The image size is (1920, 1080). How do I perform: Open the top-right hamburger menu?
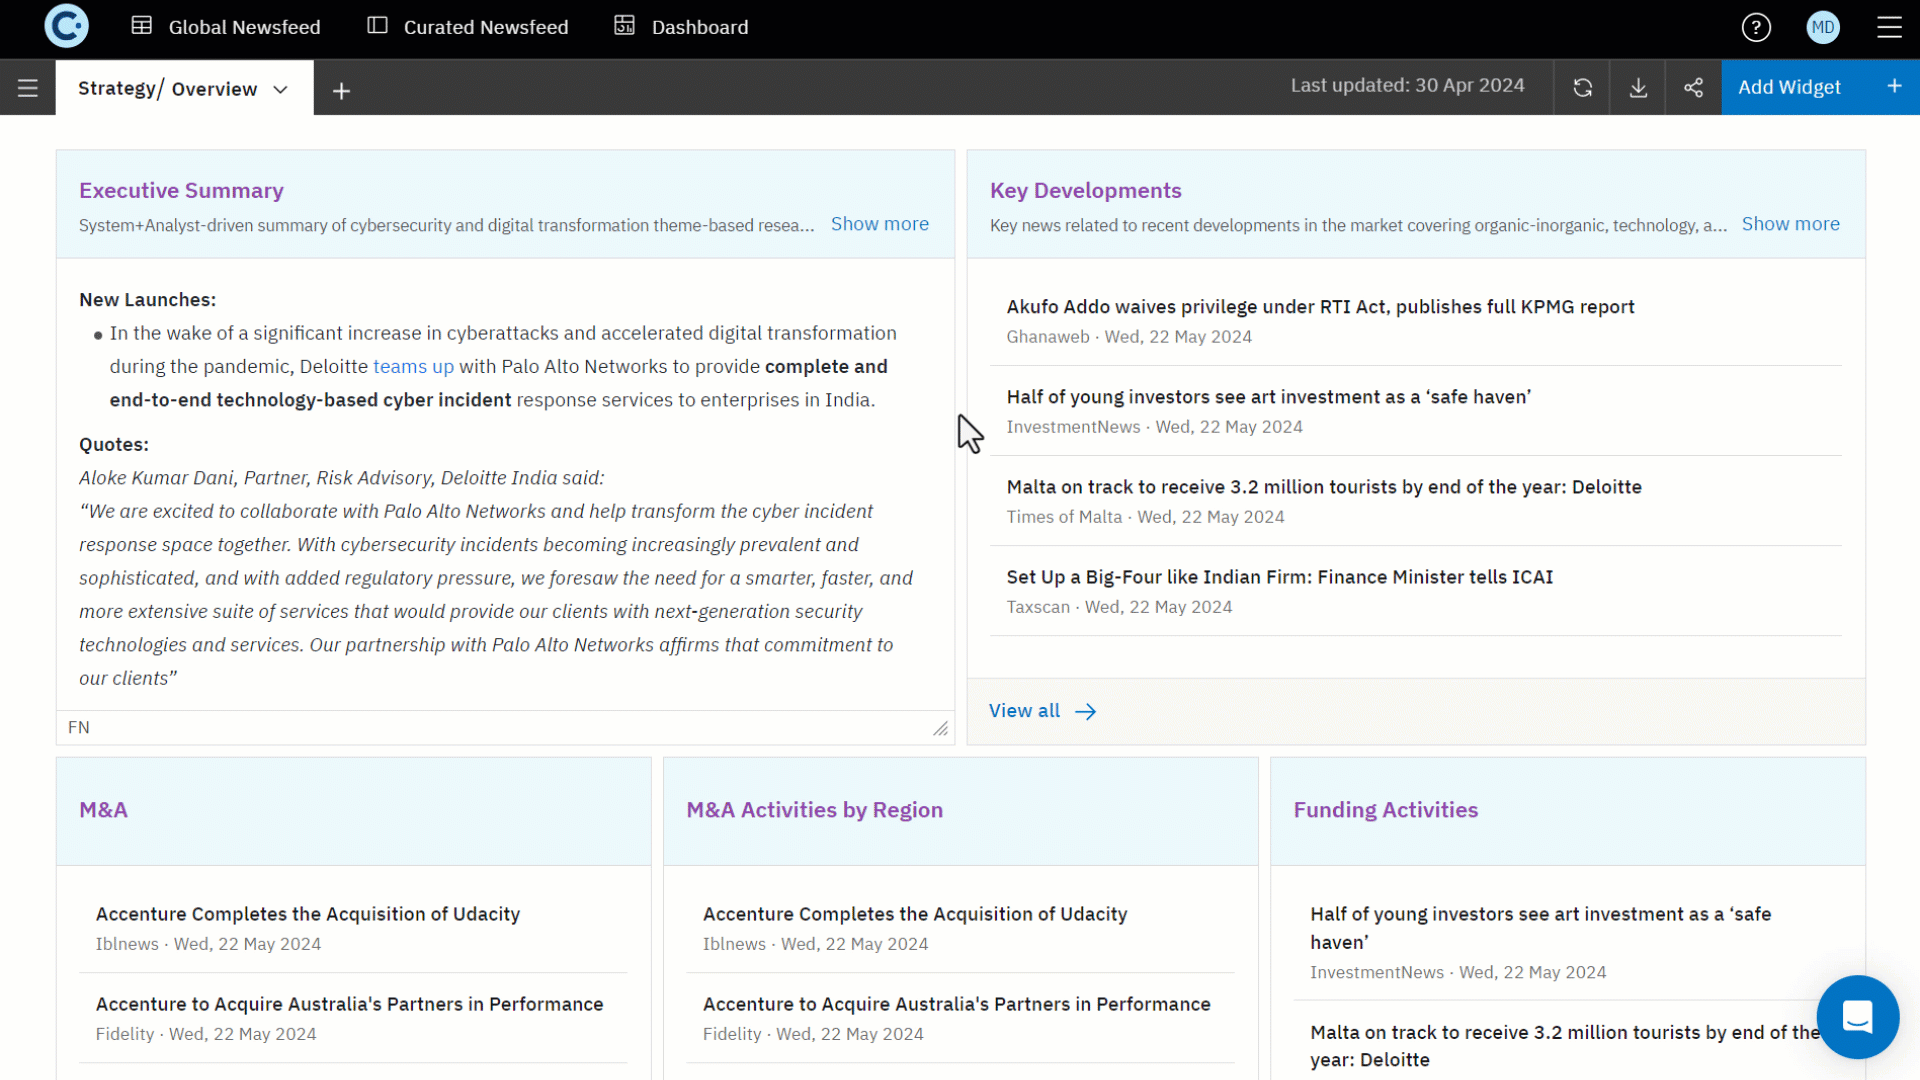pyautogui.click(x=1889, y=27)
